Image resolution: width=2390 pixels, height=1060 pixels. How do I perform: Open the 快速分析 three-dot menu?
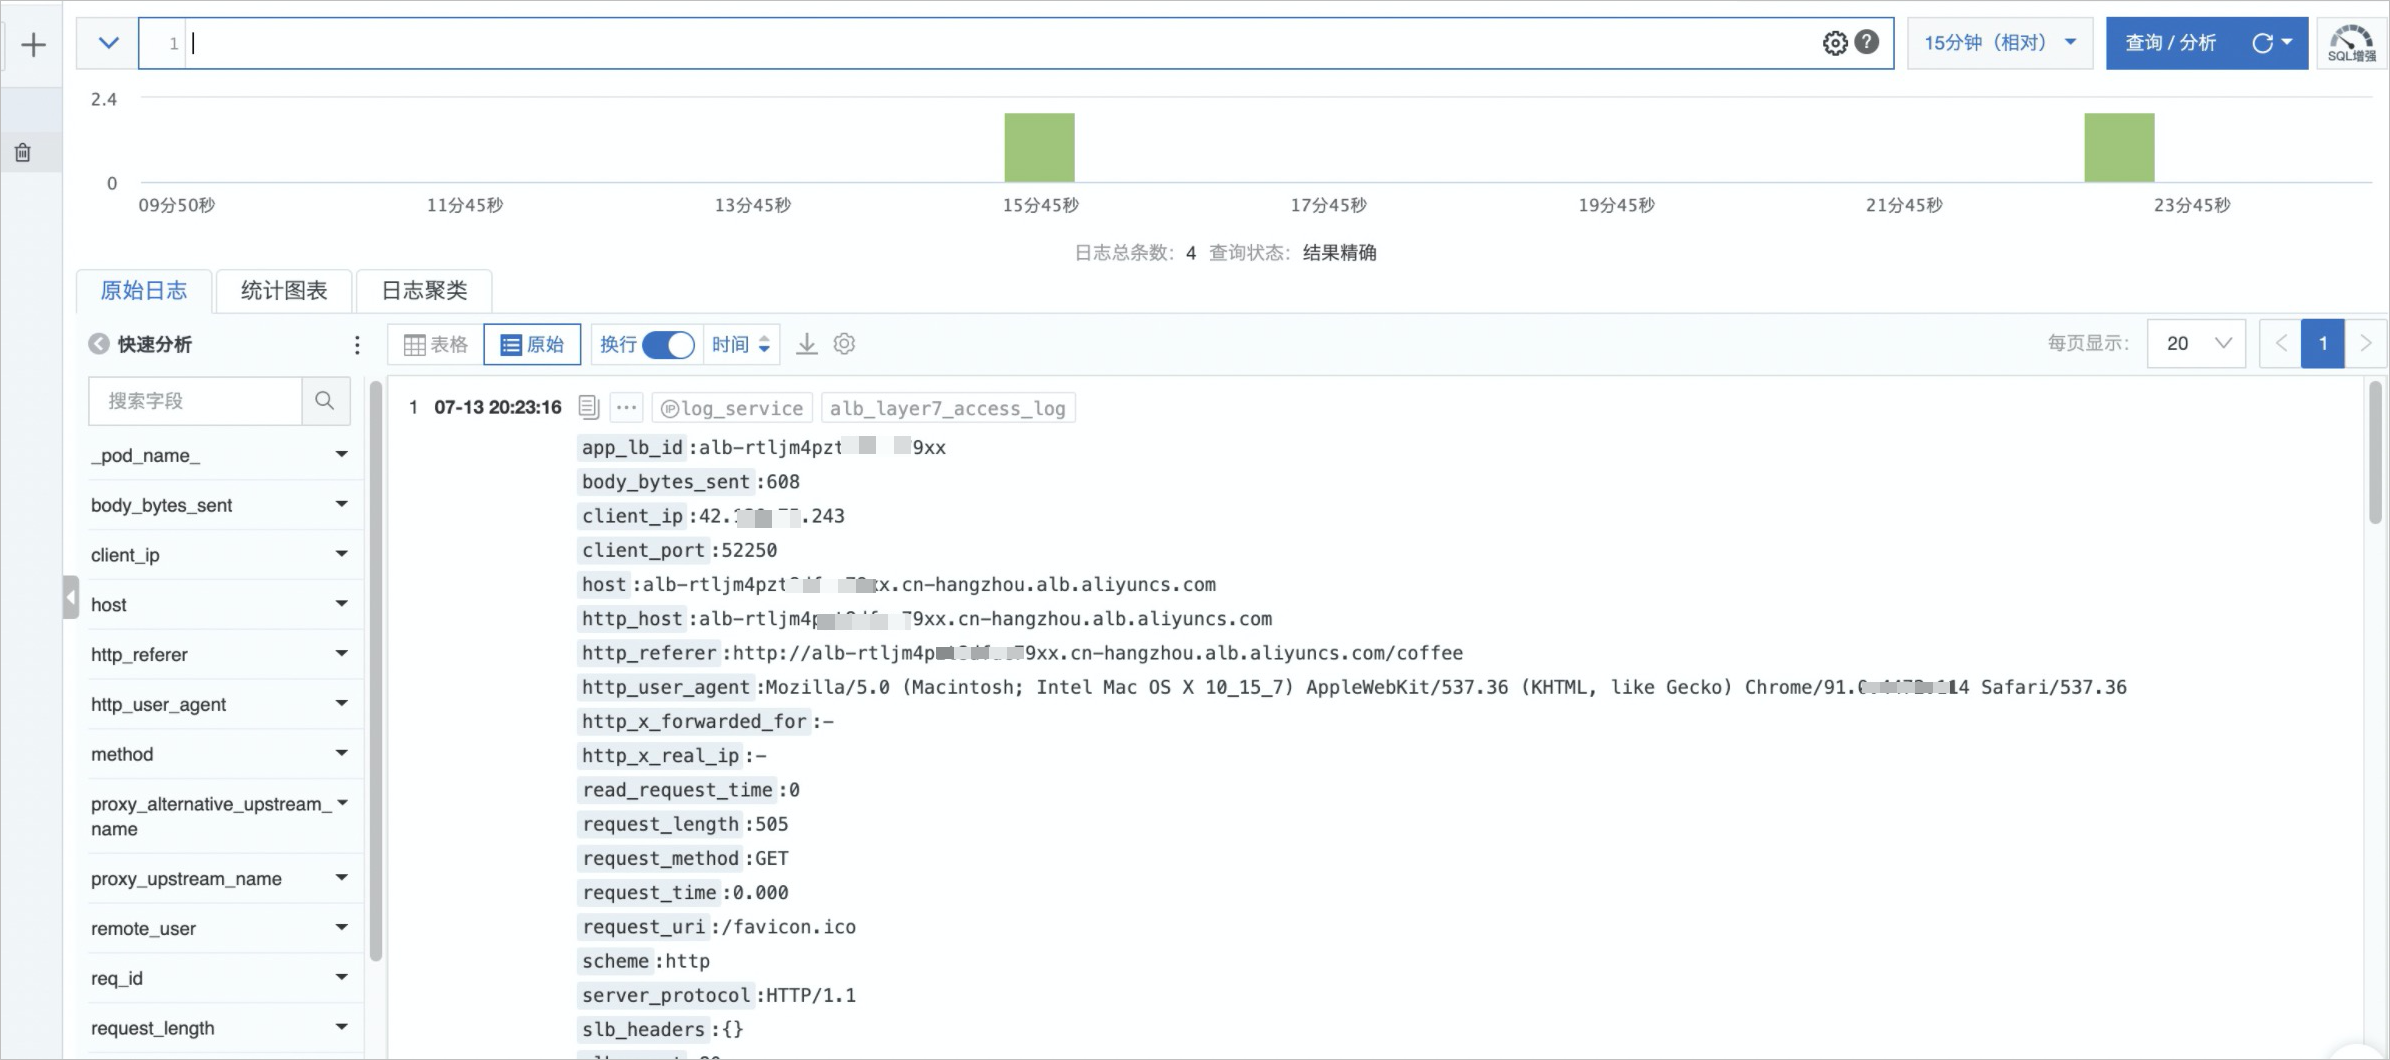357,345
